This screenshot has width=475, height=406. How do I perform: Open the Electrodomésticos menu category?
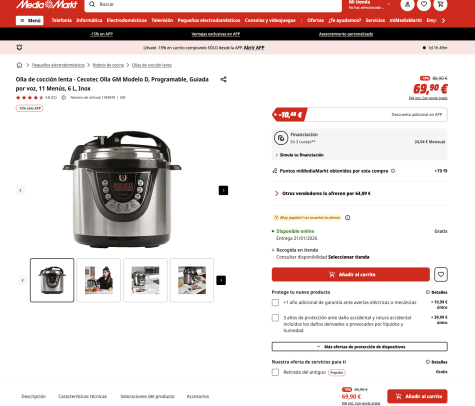pos(127,20)
